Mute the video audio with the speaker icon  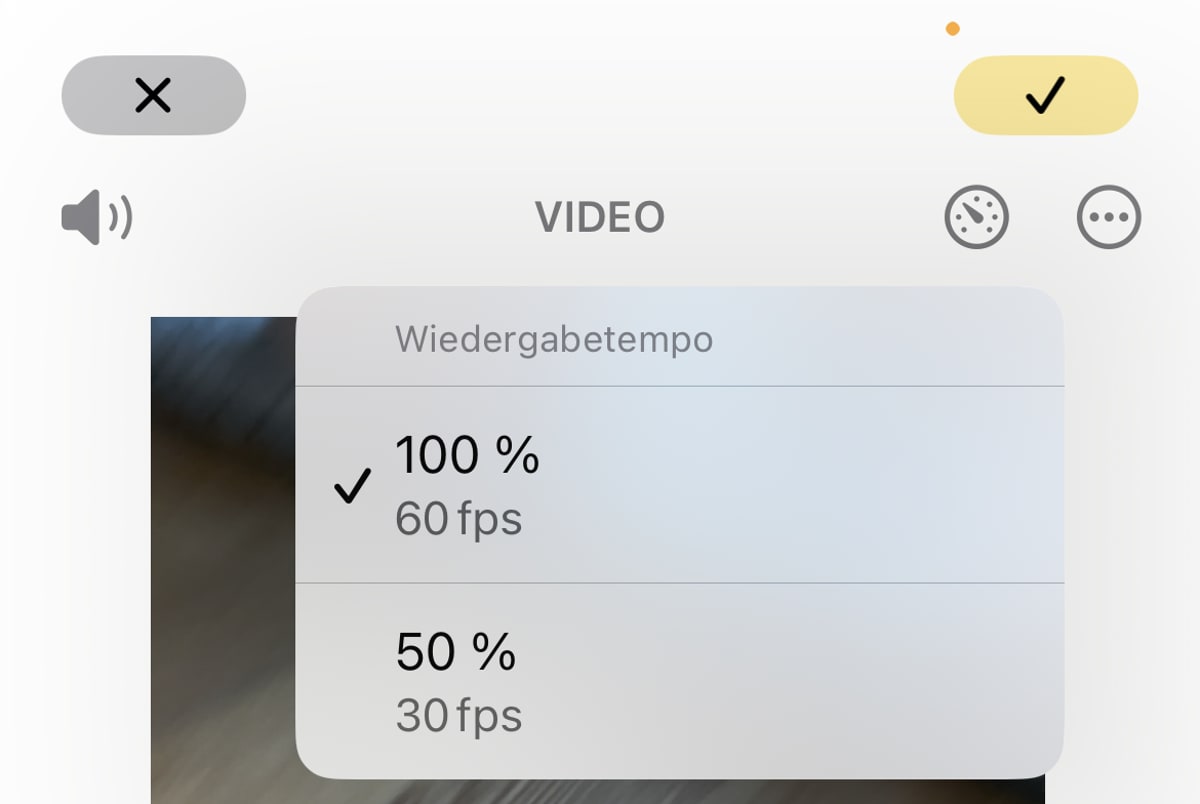click(x=96, y=216)
